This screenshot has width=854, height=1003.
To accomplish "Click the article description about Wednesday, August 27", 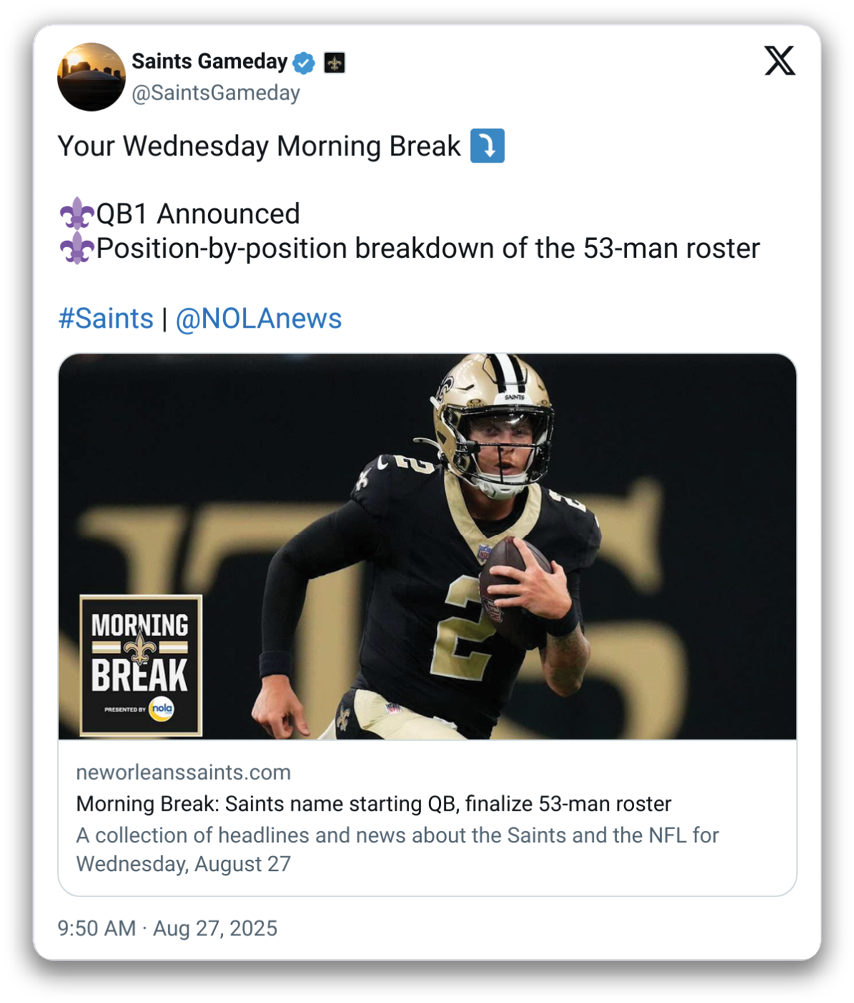I will tap(397, 848).
